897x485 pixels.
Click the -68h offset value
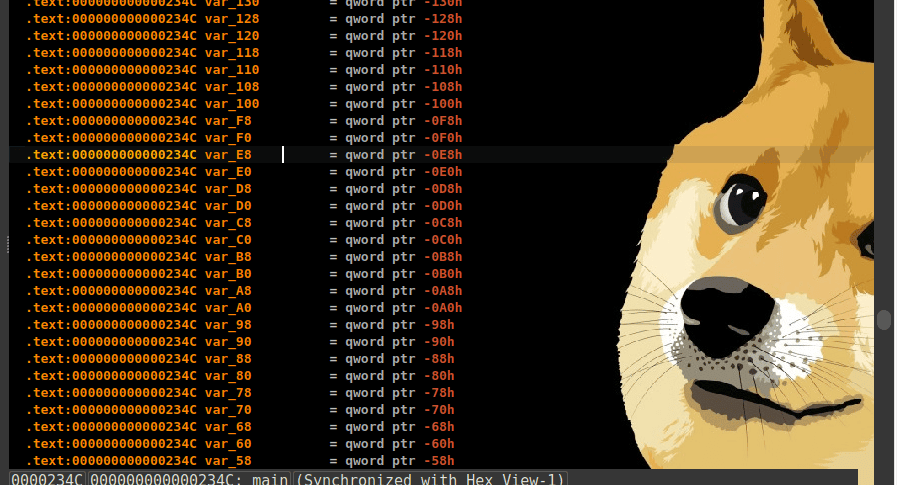click(439, 427)
